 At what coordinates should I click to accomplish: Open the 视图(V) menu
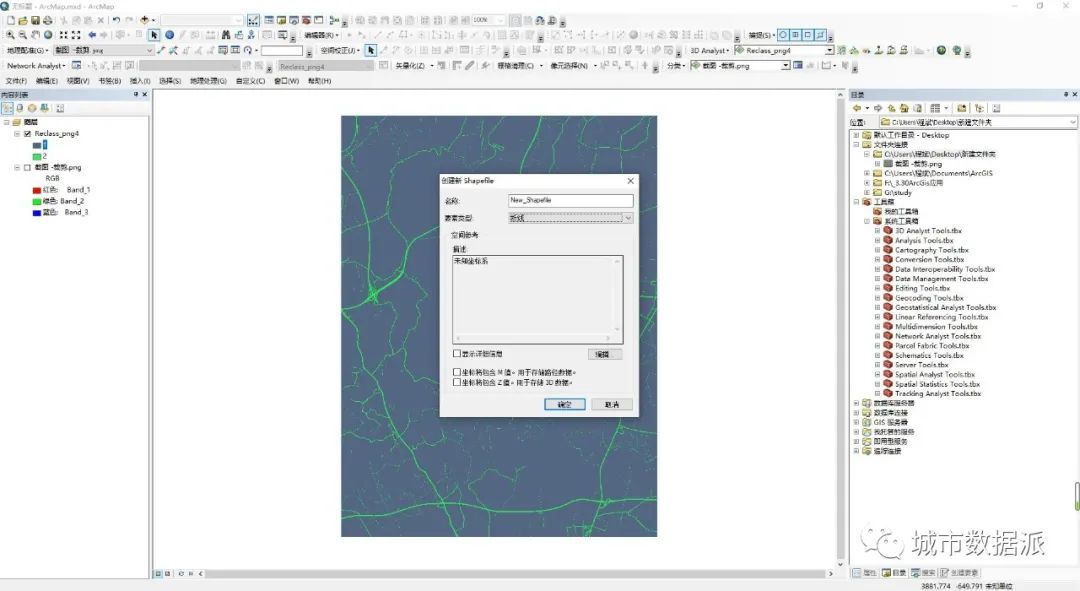coord(78,81)
